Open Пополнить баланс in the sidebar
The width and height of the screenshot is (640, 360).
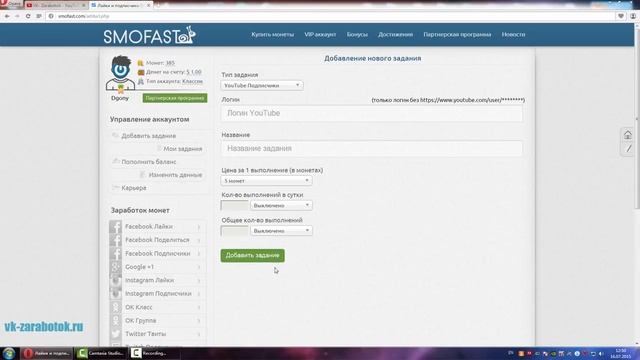(149, 162)
